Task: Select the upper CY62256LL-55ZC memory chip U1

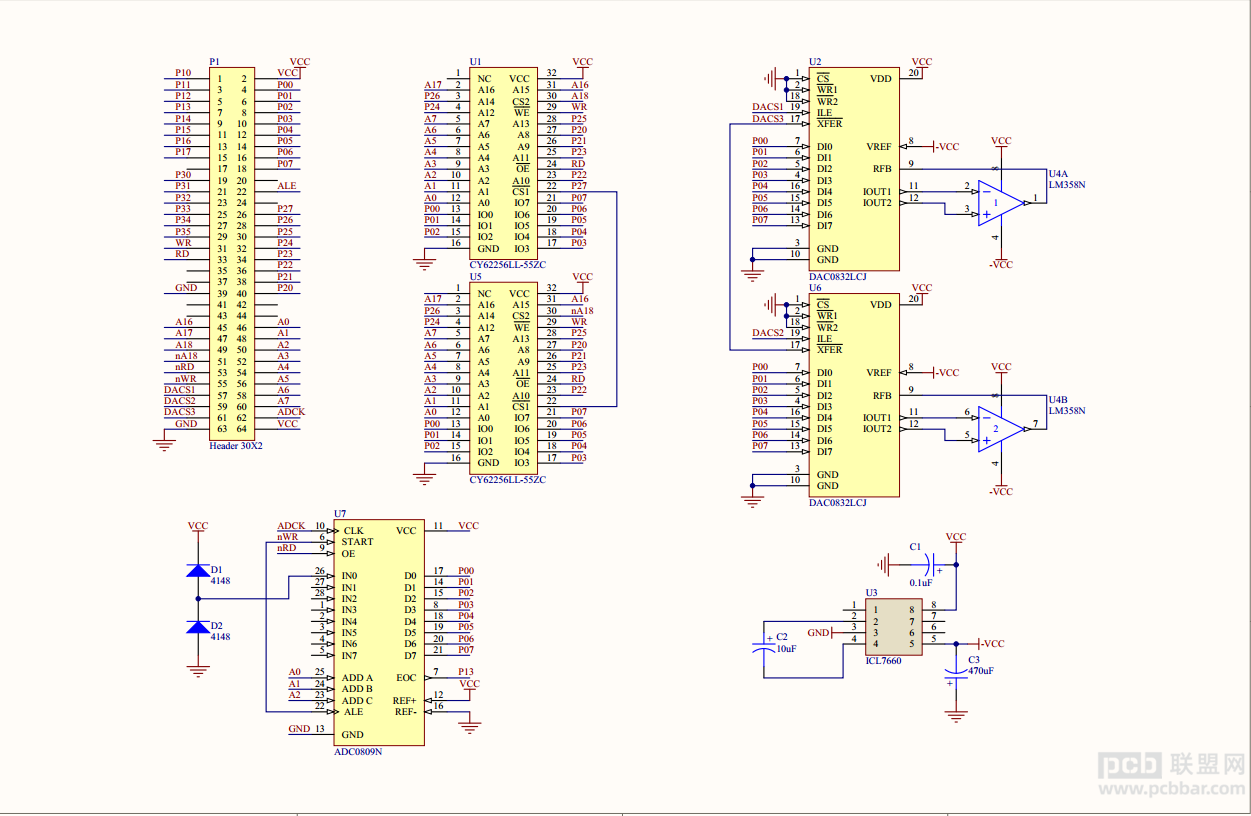Action: (503, 164)
